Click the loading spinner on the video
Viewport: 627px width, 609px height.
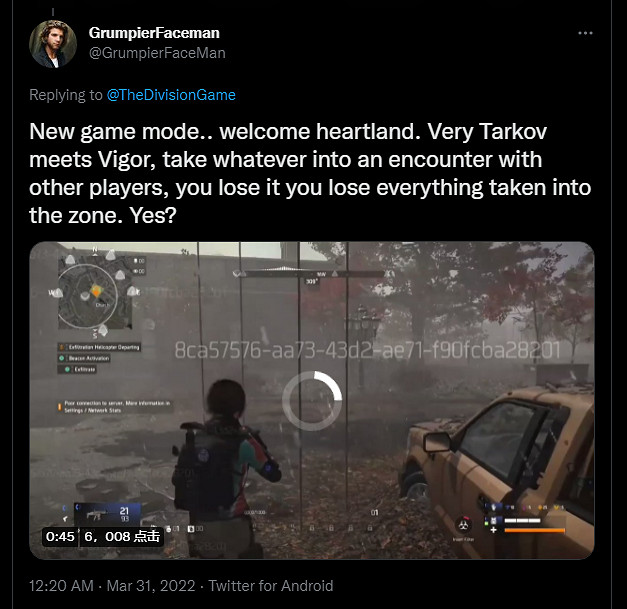[x=312, y=401]
